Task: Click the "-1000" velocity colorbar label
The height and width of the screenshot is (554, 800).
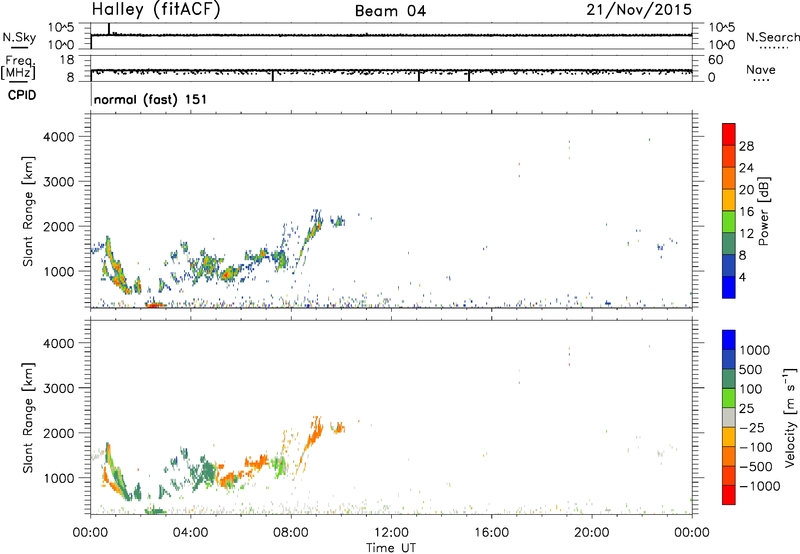Action: (760, 486)
